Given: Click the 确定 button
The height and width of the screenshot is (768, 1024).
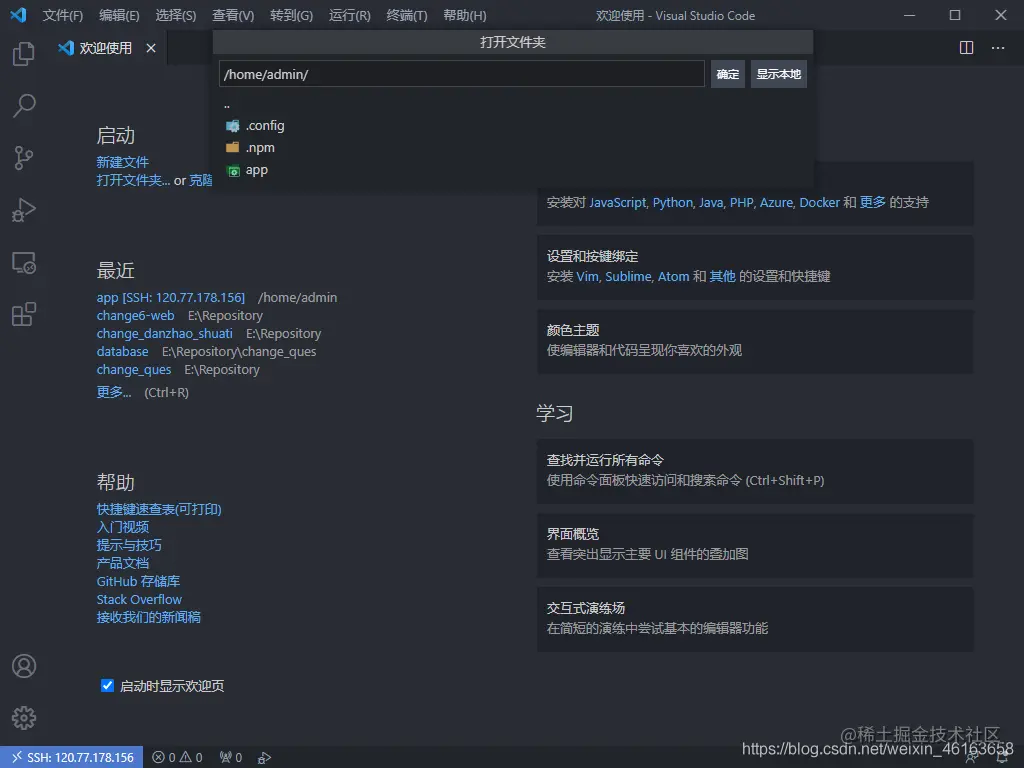Looking at the screenshot, I should click(x=728, y=74).
